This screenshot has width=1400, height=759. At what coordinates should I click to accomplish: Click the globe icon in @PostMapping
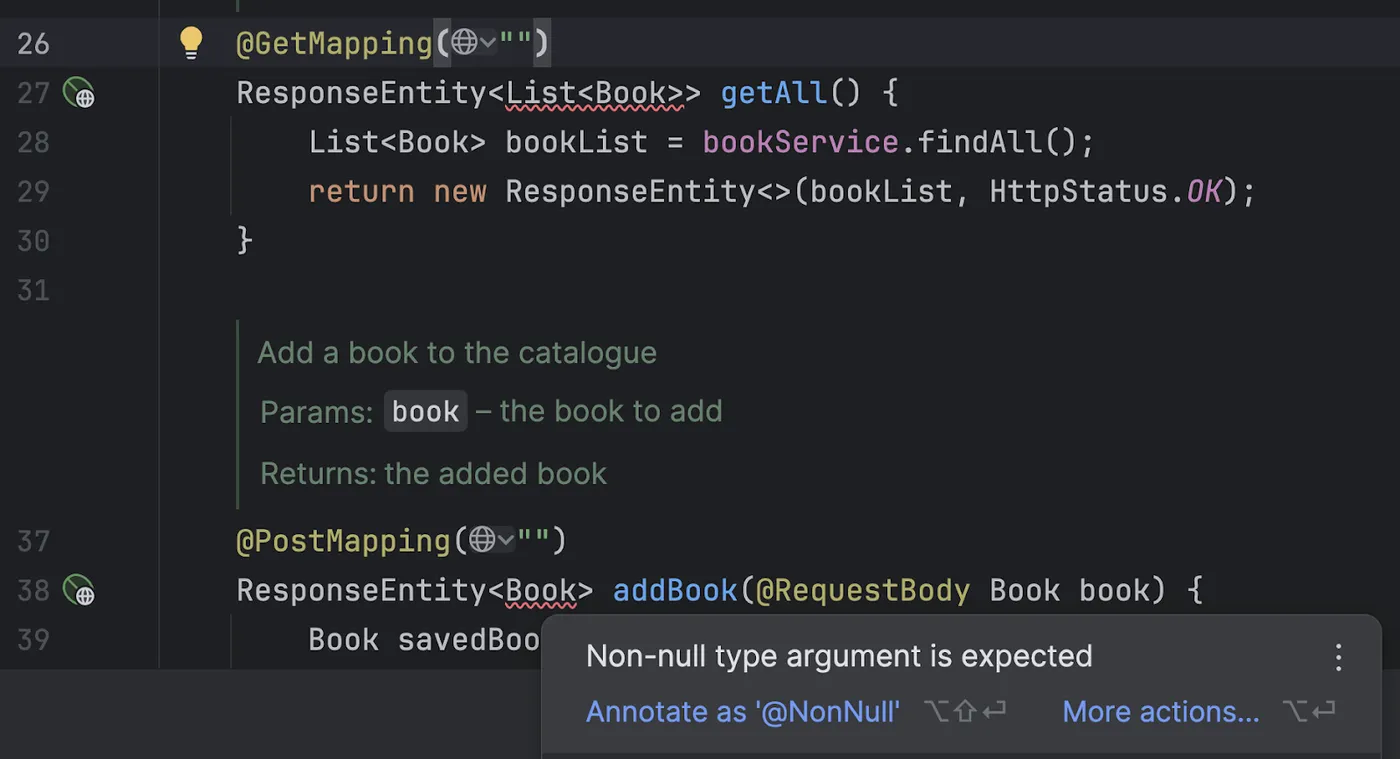[x=482, y=541]
